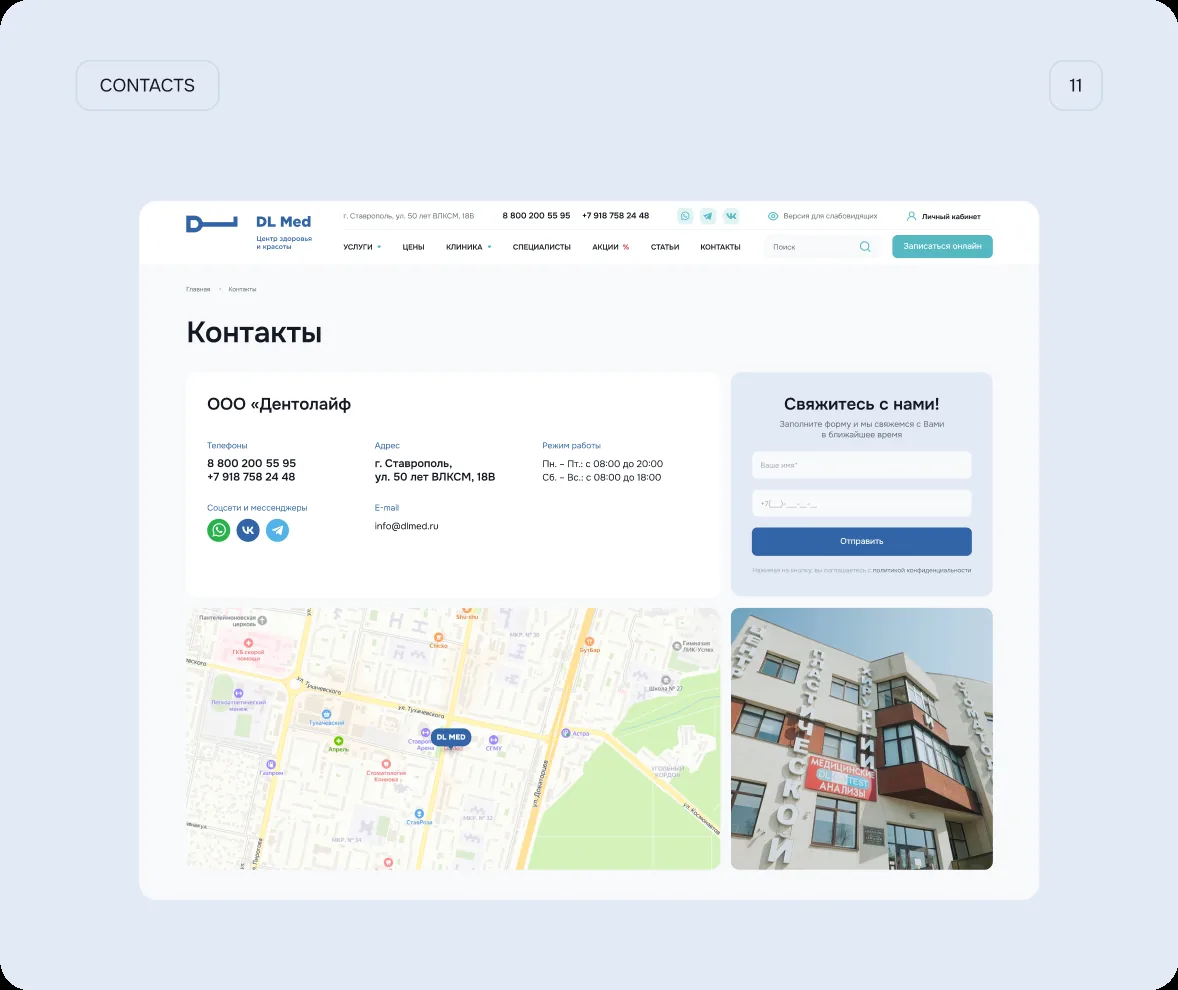Open Telegram icon in the header
The image size is (1178, 990).
click(708, 216)
